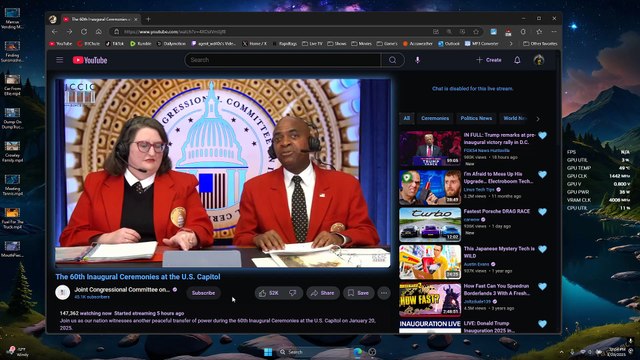Screen dimensions: 640x360
Task: Open the Rumble bookmark
Action: tap(141, 44)
